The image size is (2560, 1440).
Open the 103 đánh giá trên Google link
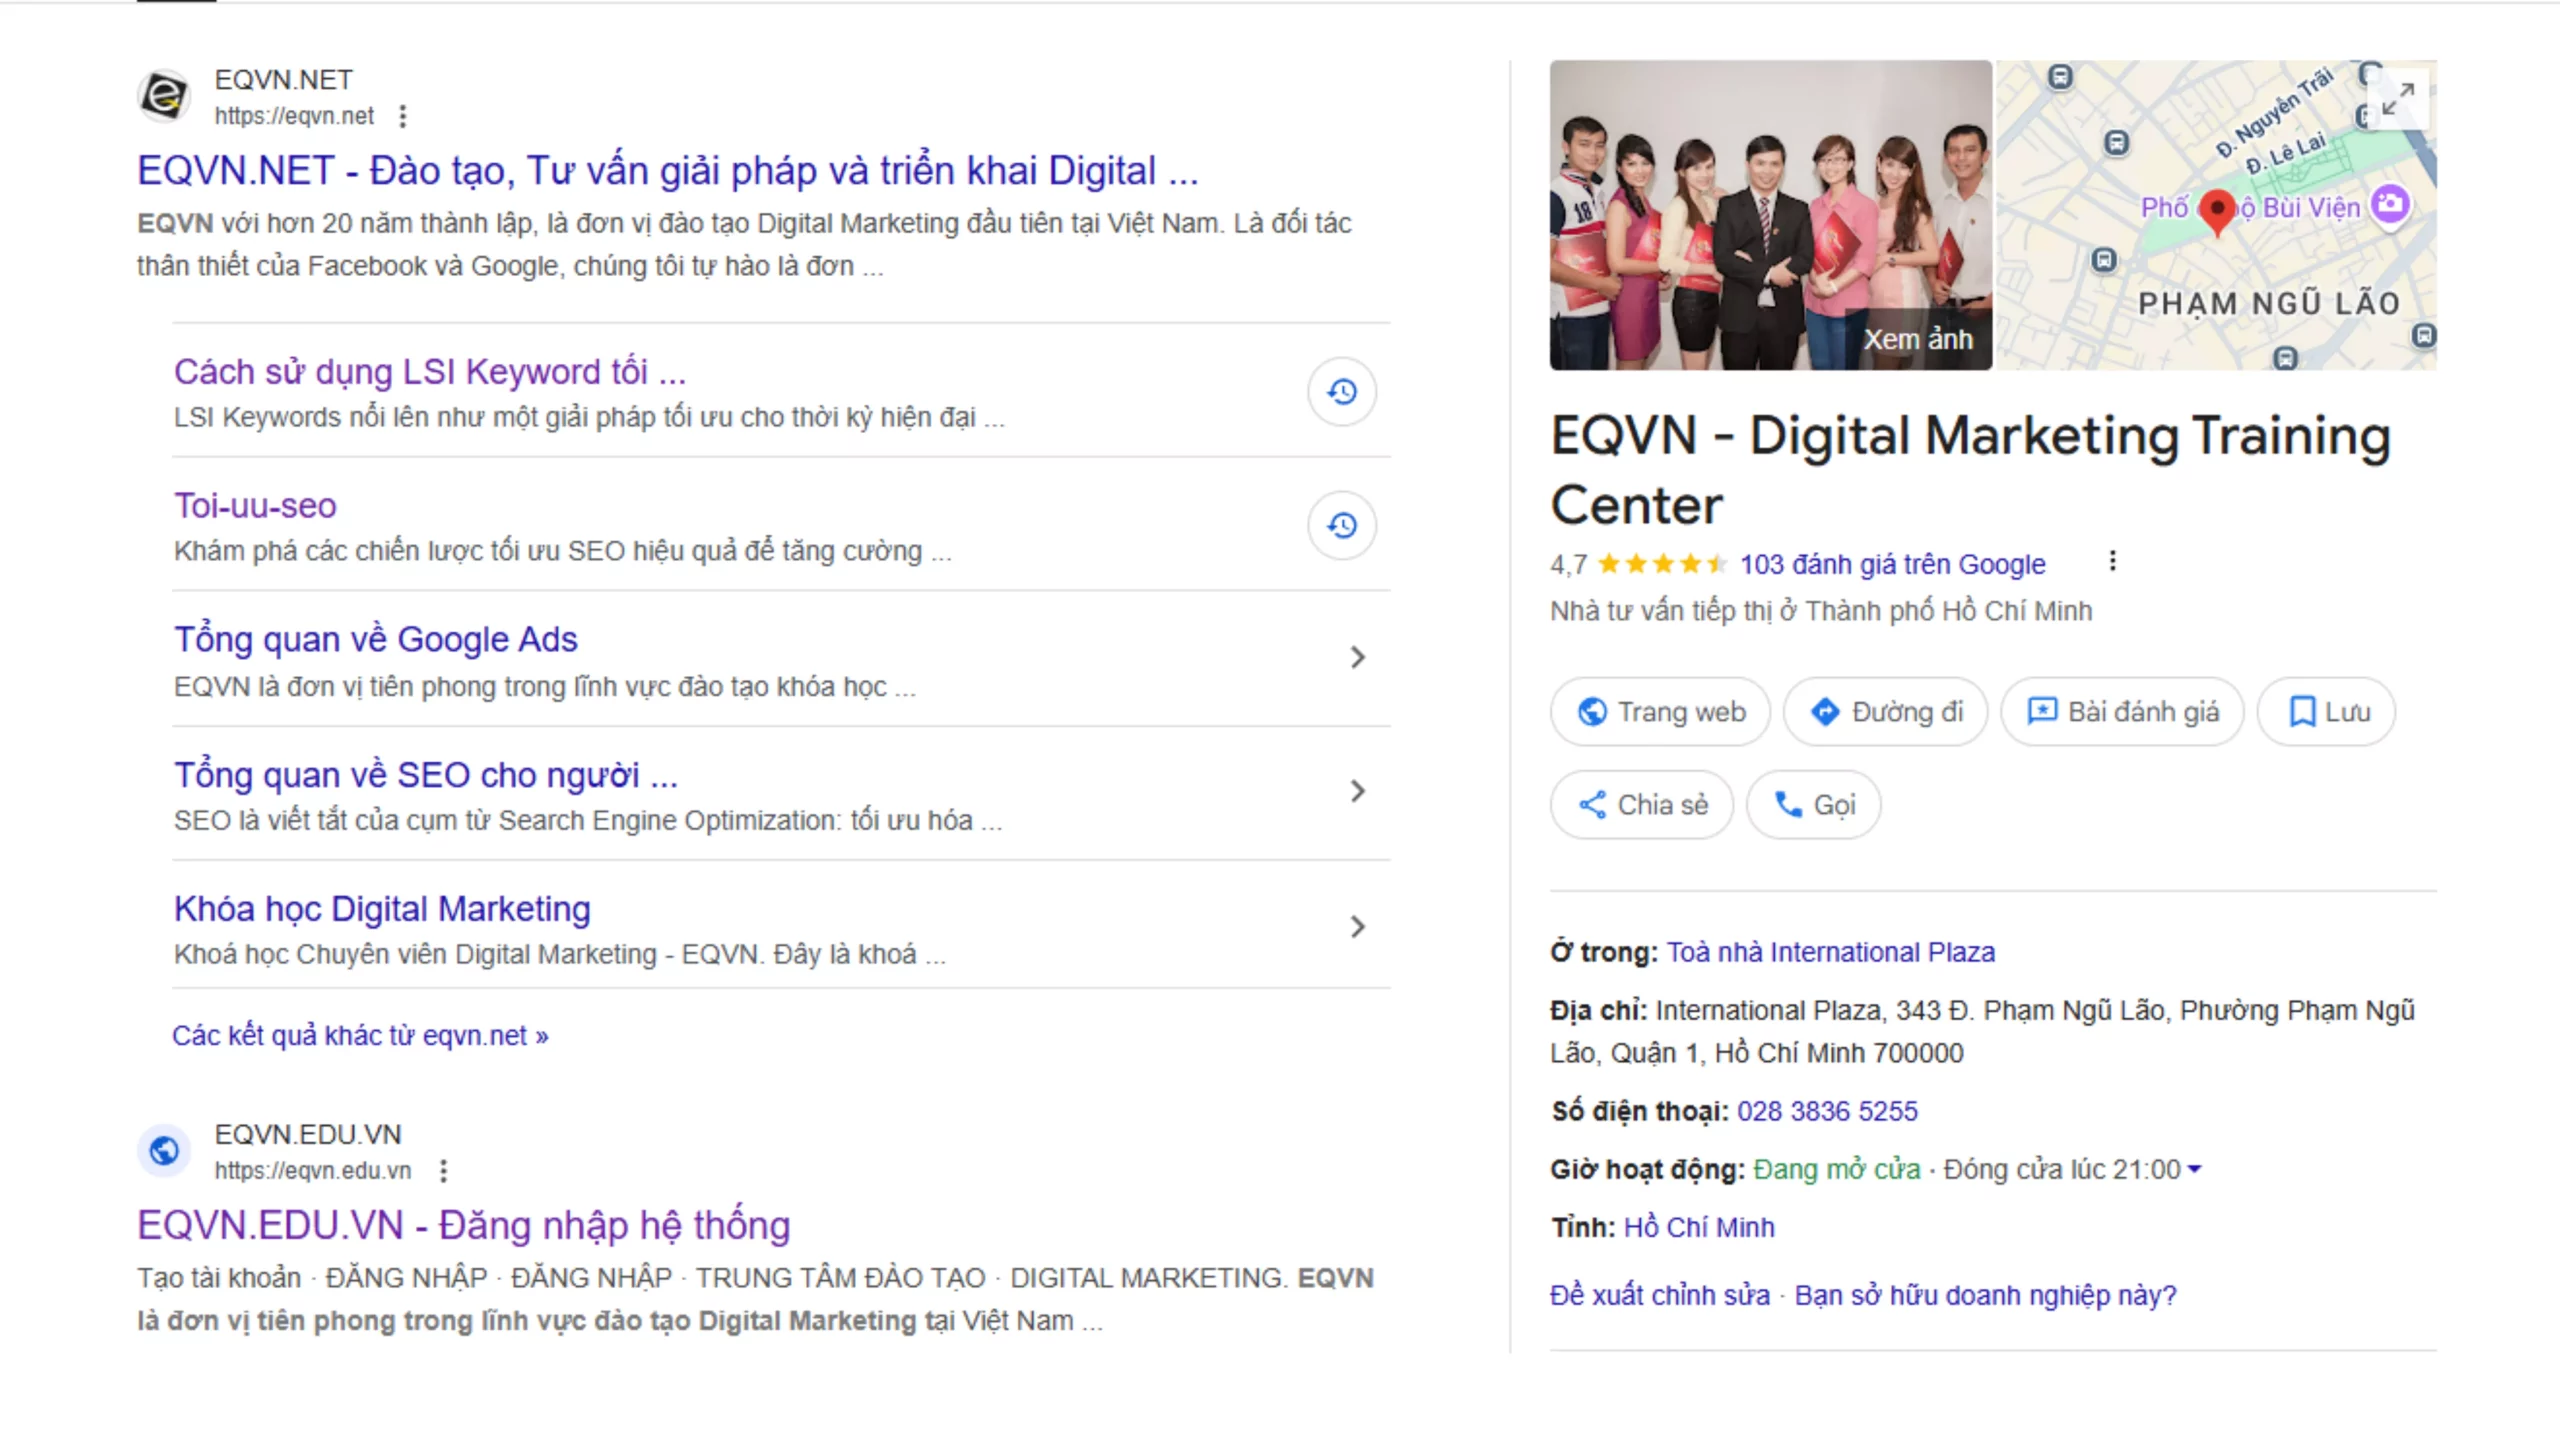coord(1892,565)
